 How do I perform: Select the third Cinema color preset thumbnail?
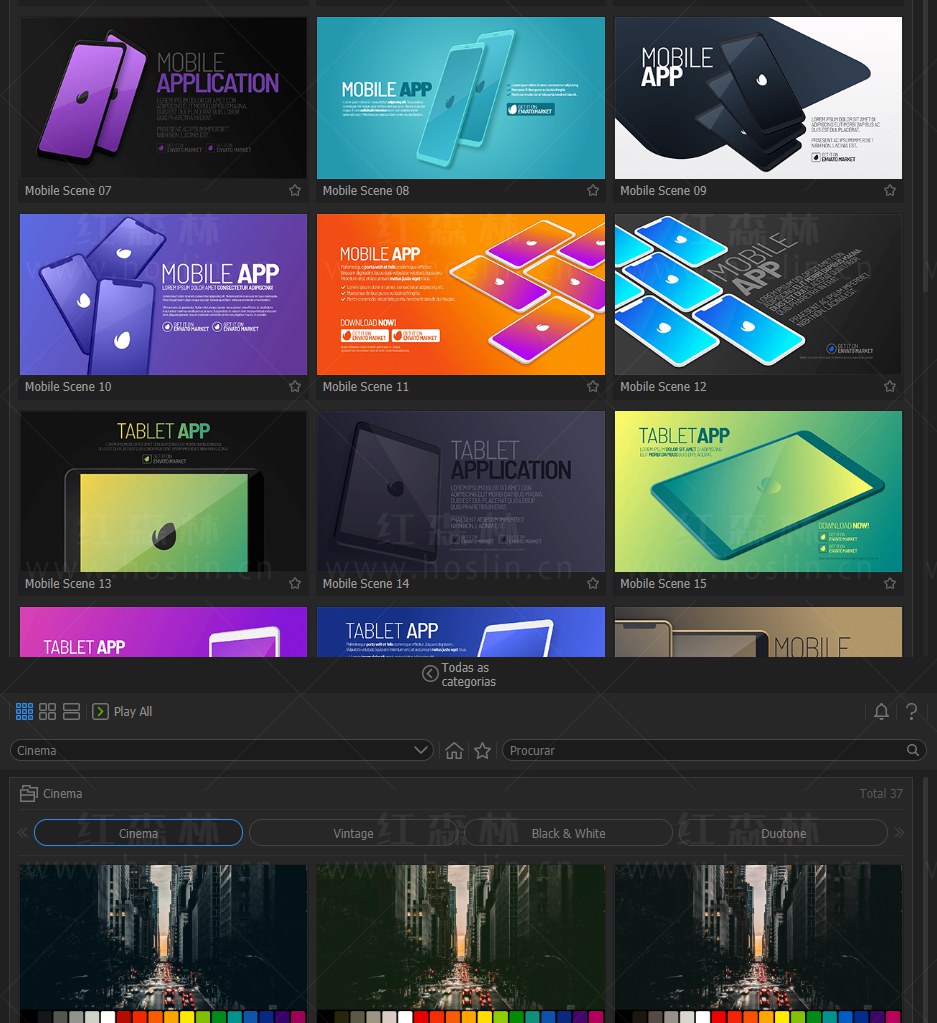[758, 943]
